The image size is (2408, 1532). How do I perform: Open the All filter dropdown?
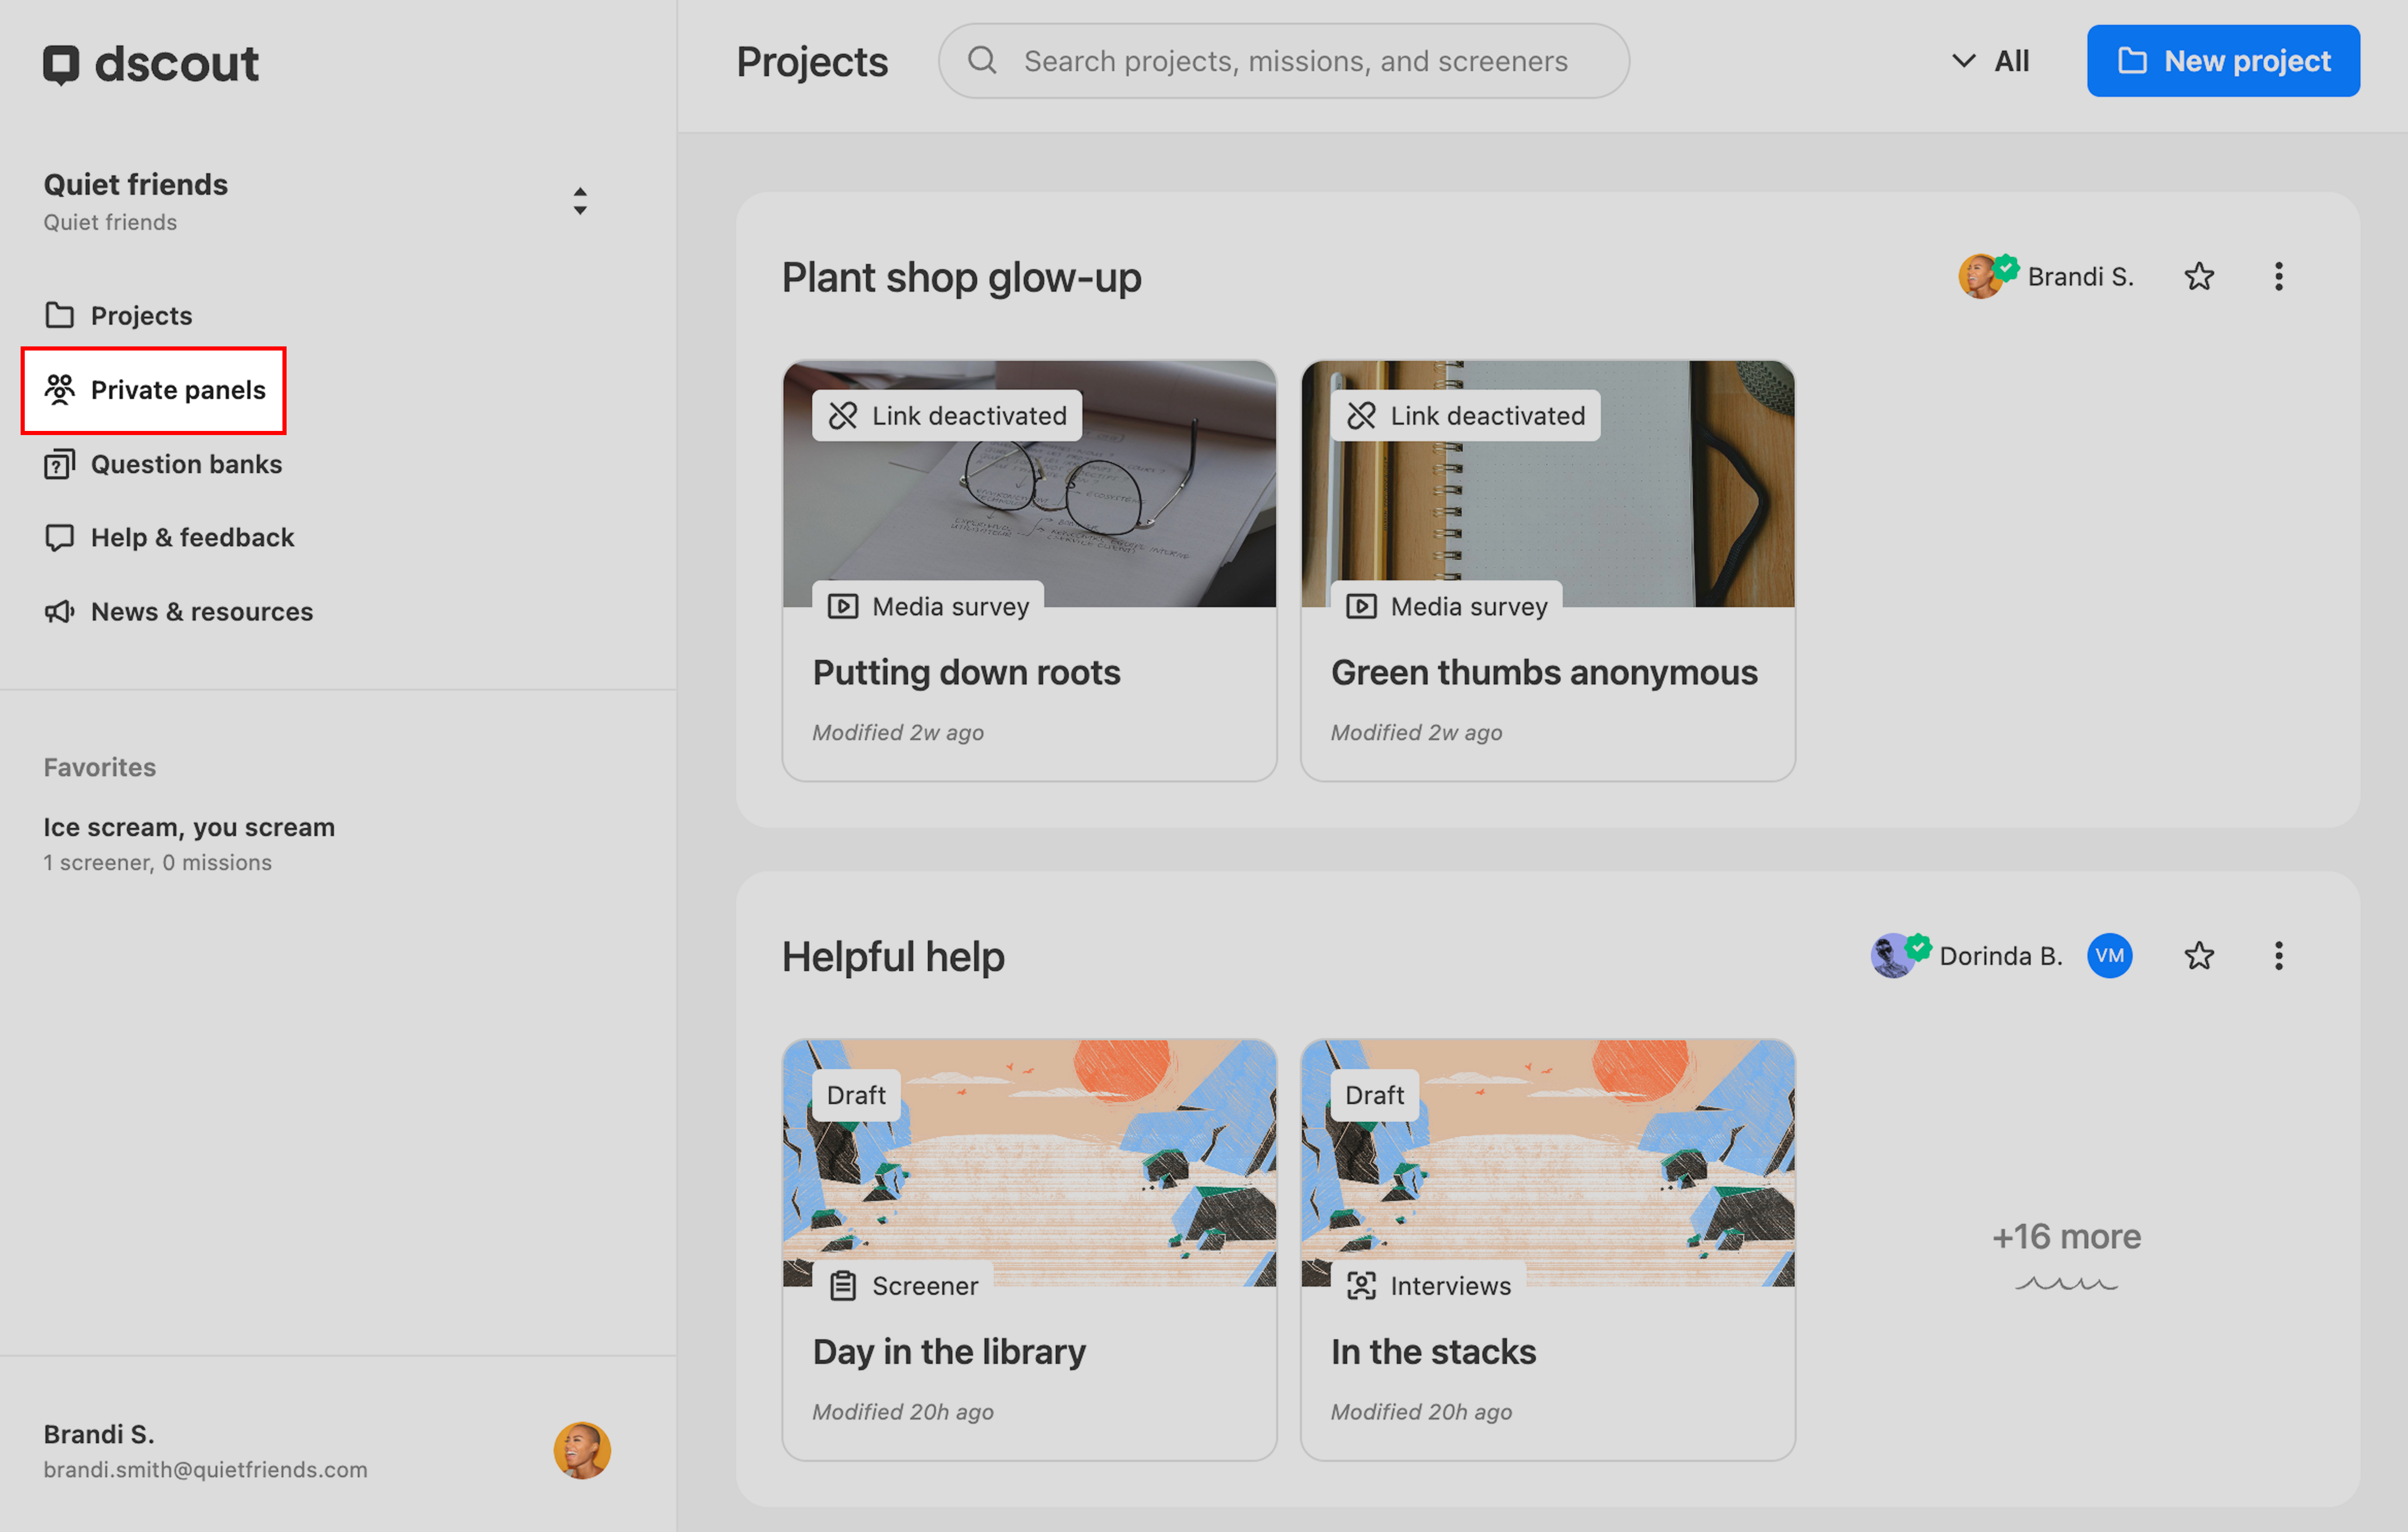(1990, 61)
